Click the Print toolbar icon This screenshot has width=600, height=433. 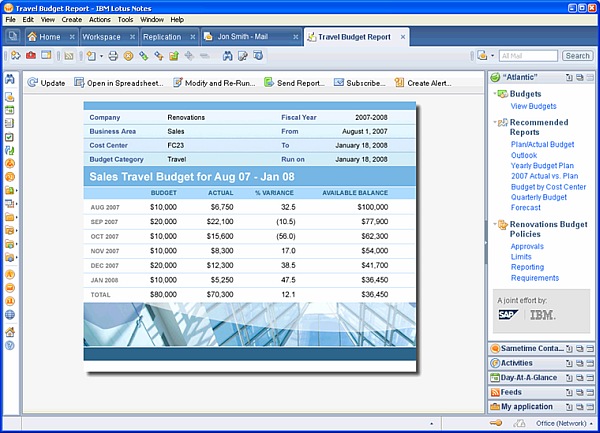(x=113, y=56)
